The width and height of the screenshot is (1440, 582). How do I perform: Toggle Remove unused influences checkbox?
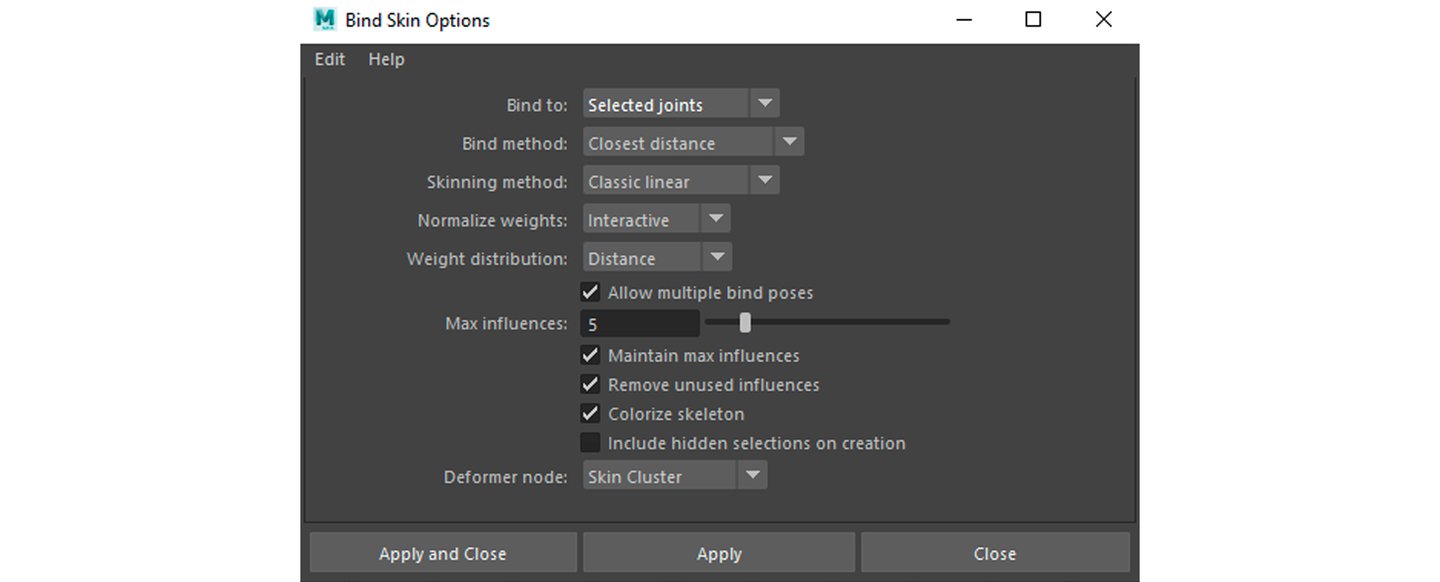pos(590,385)
